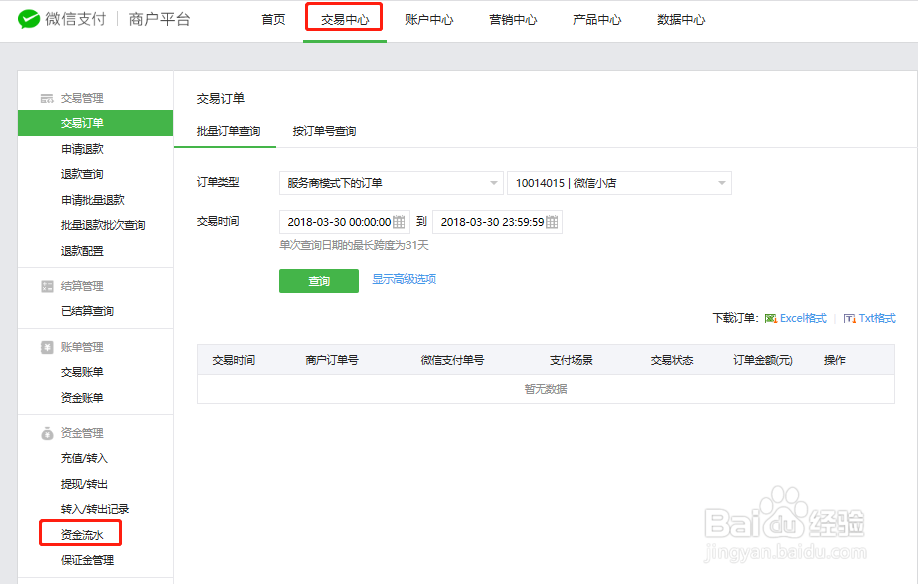Open 已结算查询 in sidebar

87,311
